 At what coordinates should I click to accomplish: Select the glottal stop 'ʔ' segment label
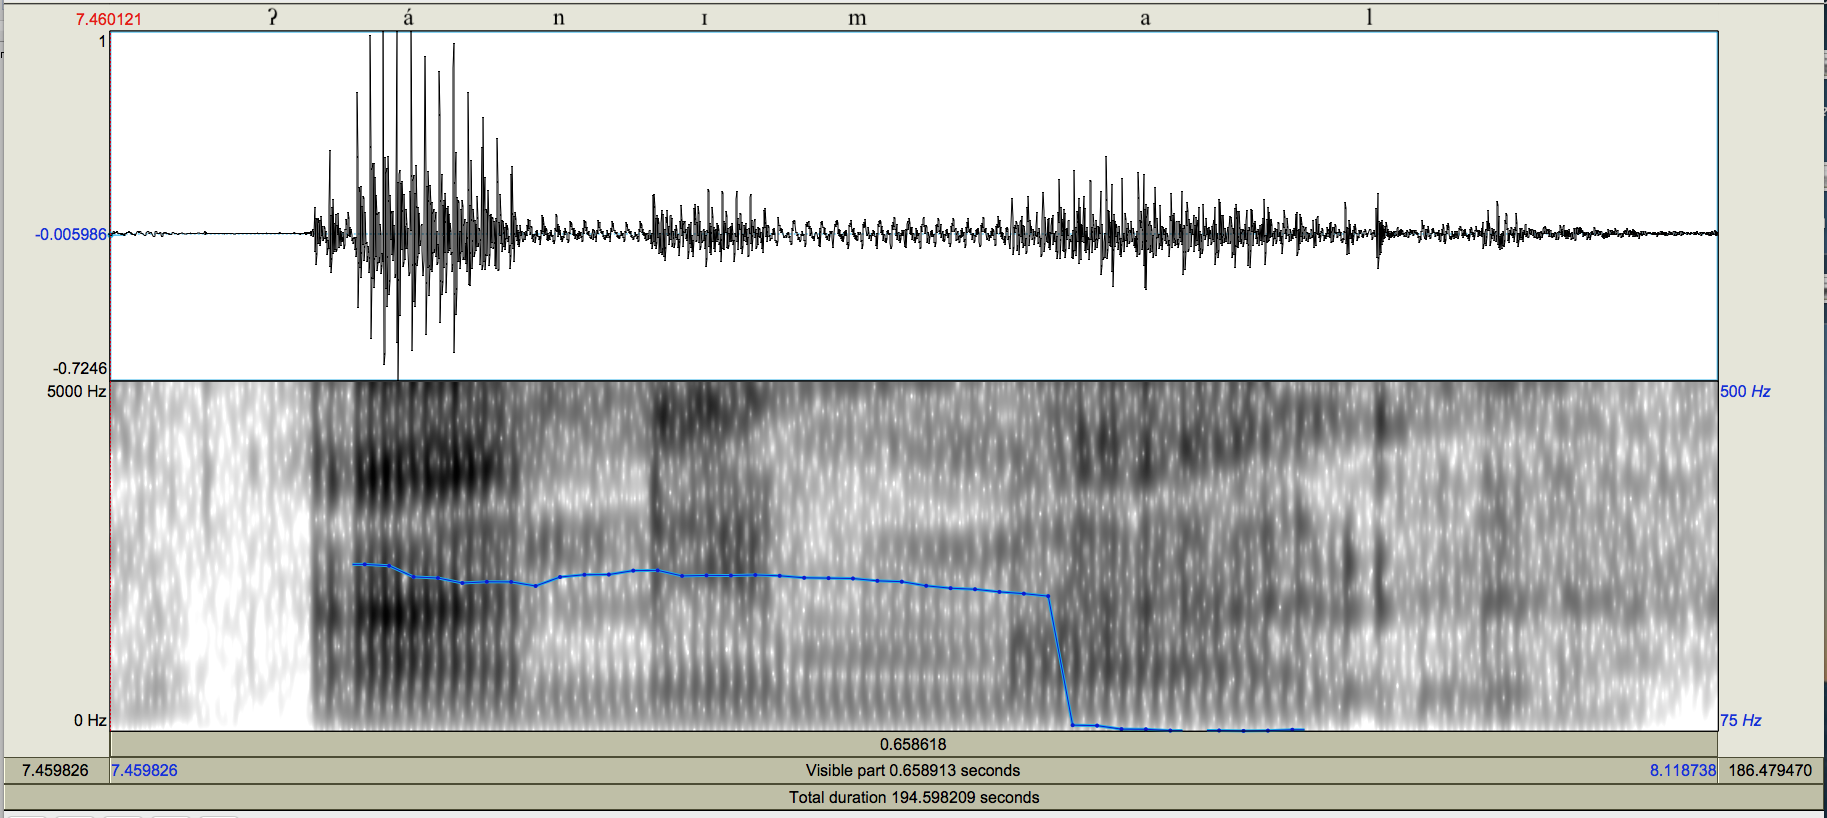tap(272, 17)
